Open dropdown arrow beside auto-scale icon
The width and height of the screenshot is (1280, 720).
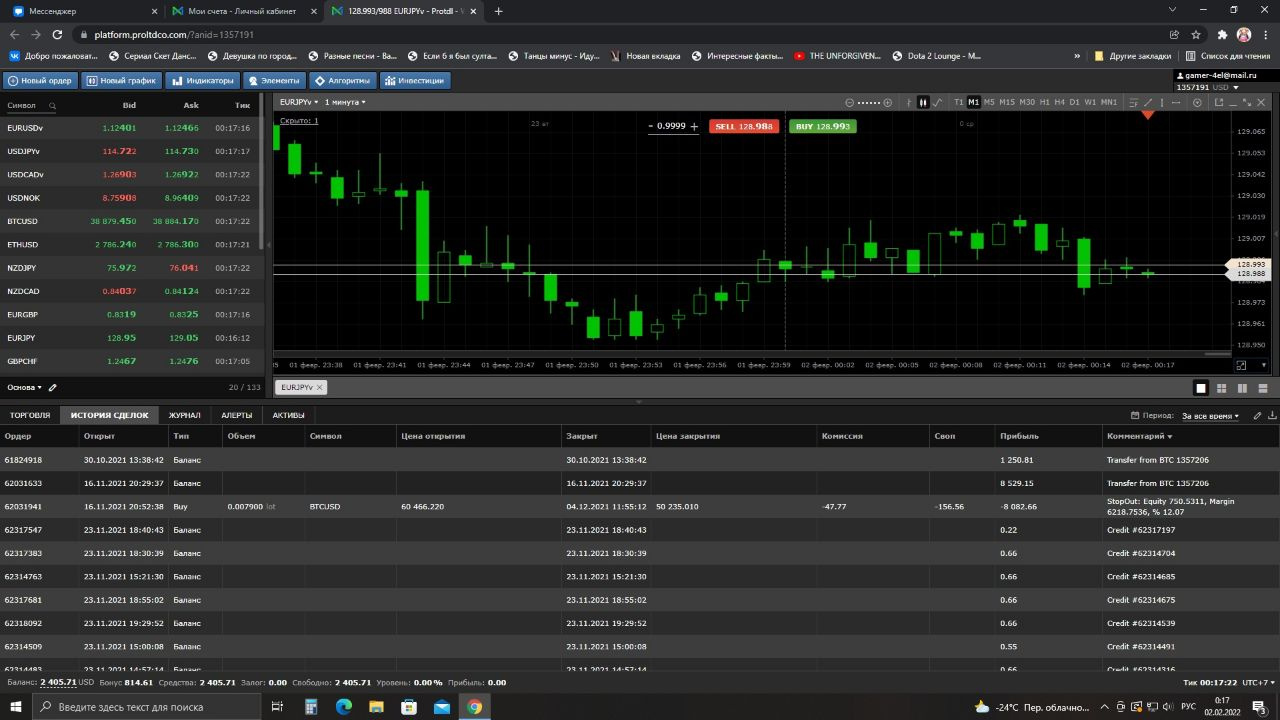coord(1262,366)
